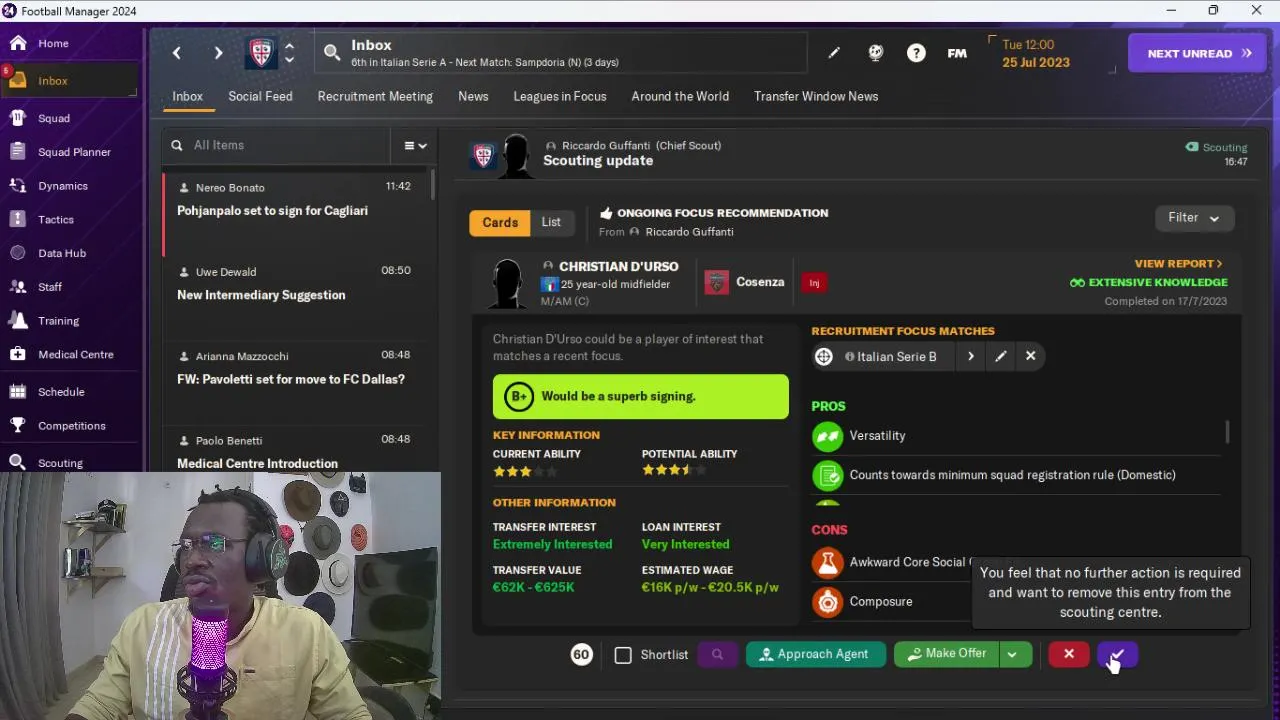Remove the Italian Serie B focus match

point(1030,356)
